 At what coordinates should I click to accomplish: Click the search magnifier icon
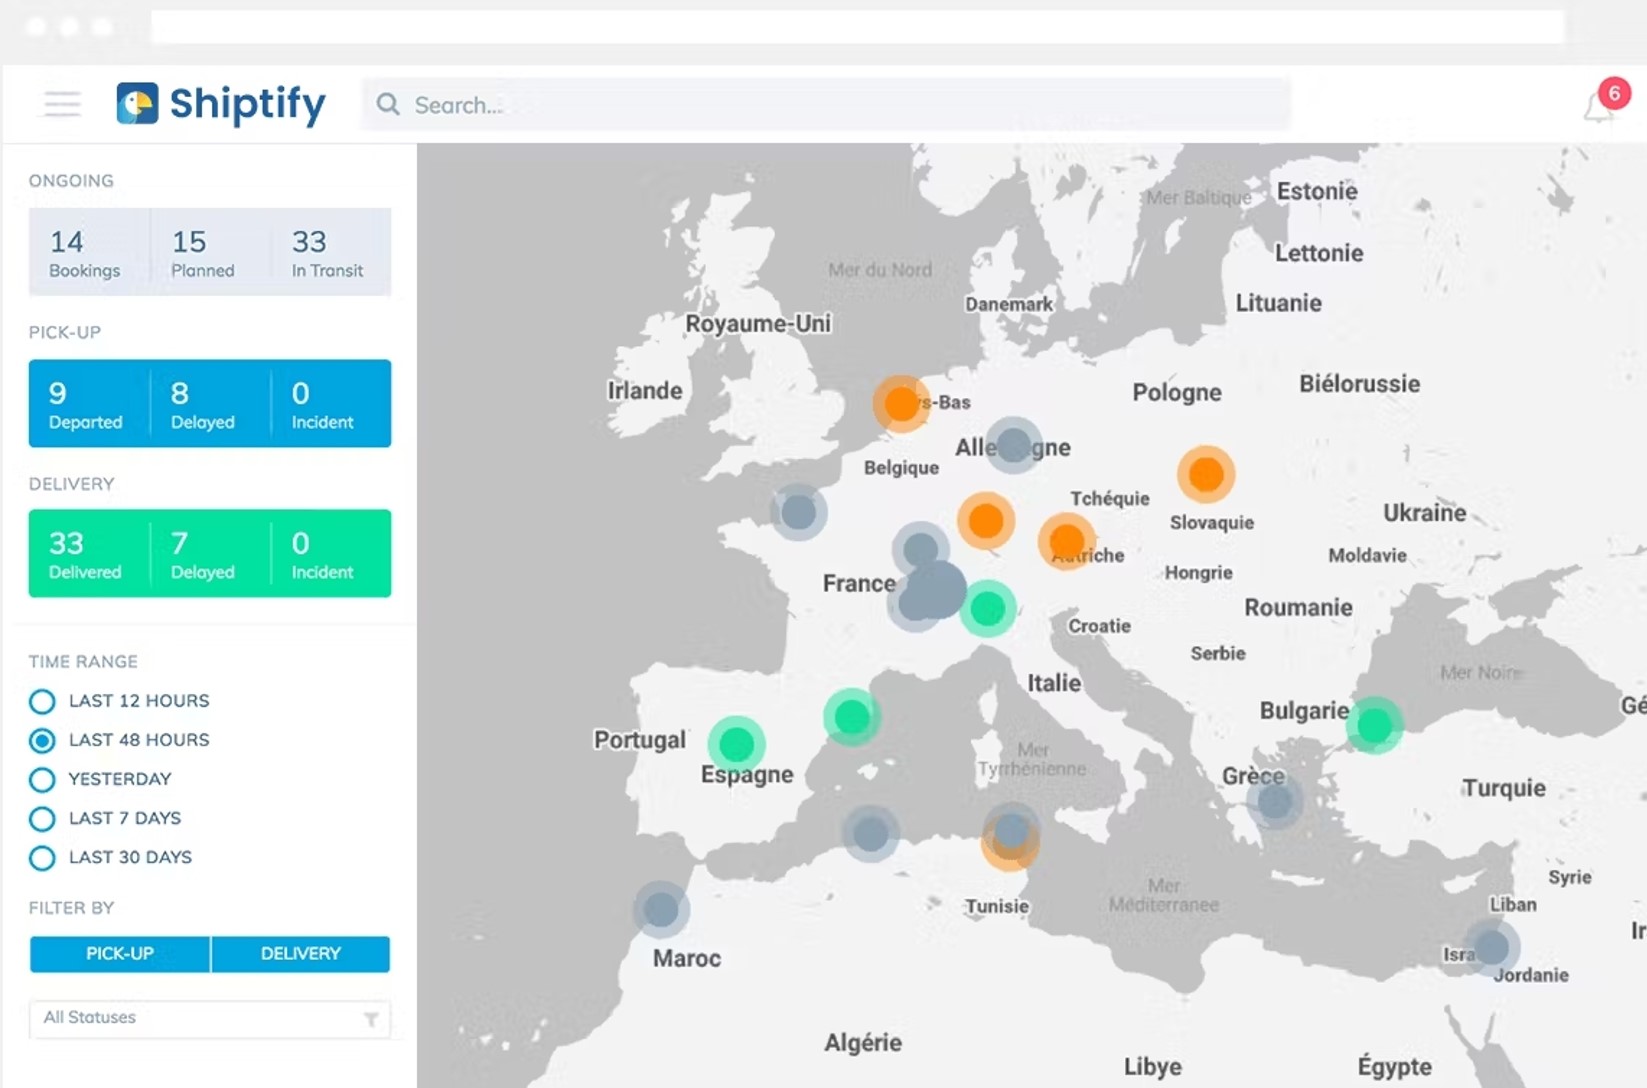[388, 104]
